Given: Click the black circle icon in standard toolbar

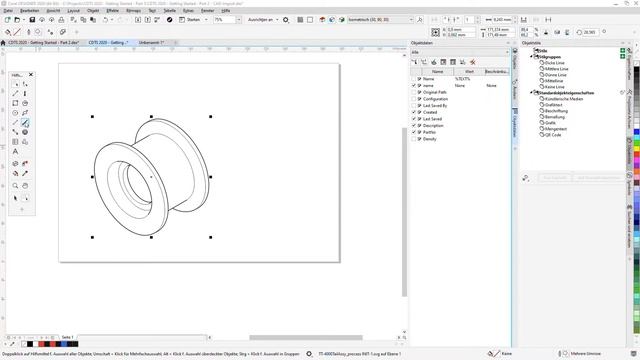Looking at the screenshot, I should [169, 20].
